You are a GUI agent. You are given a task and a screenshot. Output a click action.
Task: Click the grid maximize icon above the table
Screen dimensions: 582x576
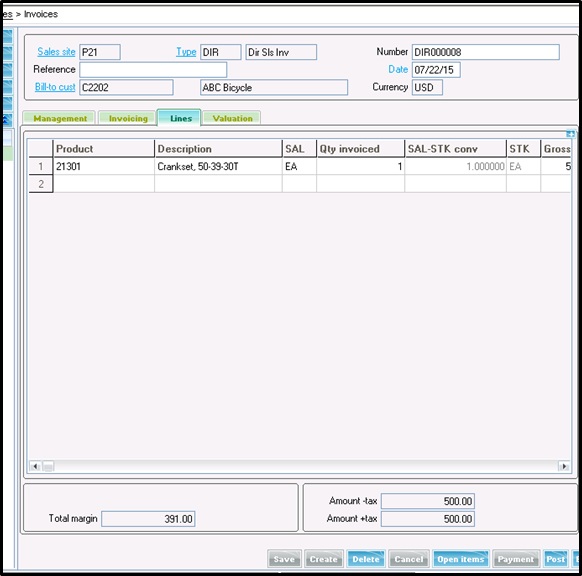[x=570, y=134]
